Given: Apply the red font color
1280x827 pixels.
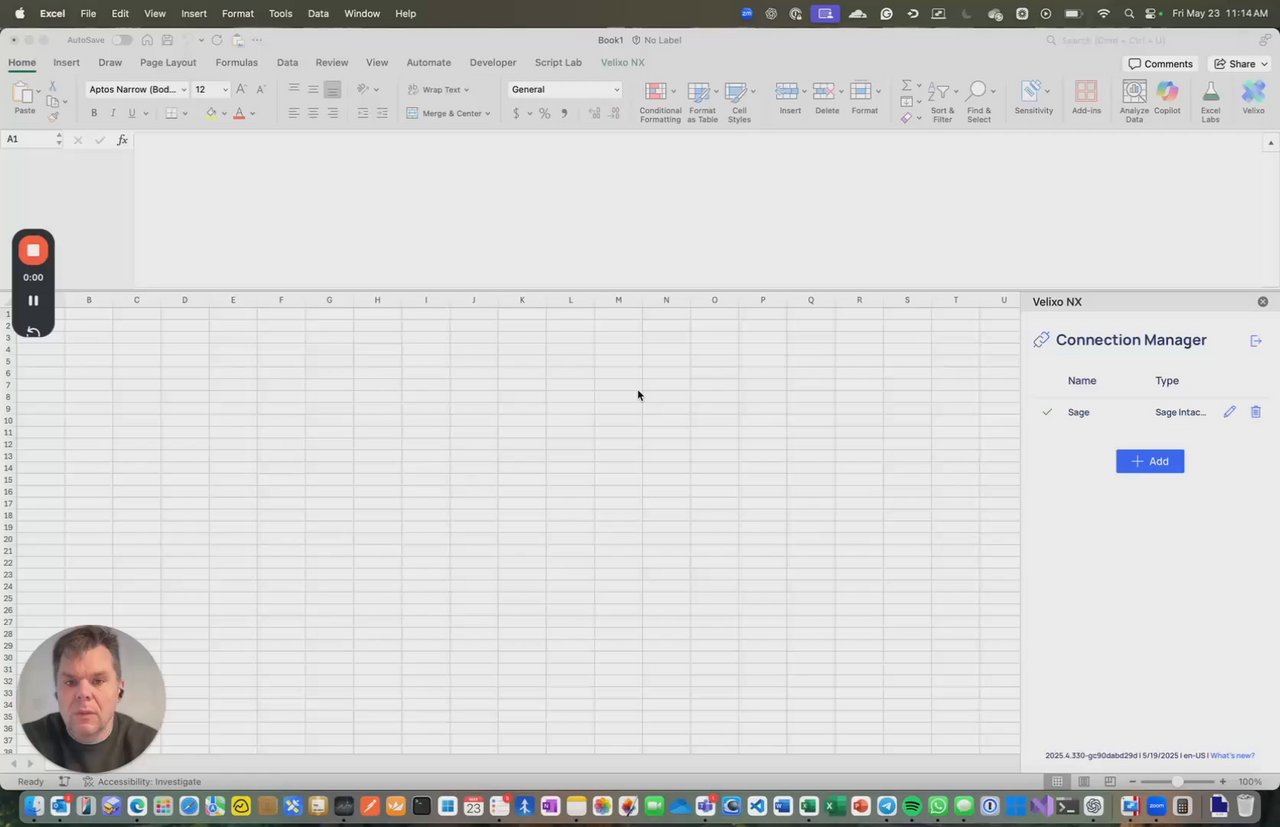Looking at the screenshot, I should point(239,114).
